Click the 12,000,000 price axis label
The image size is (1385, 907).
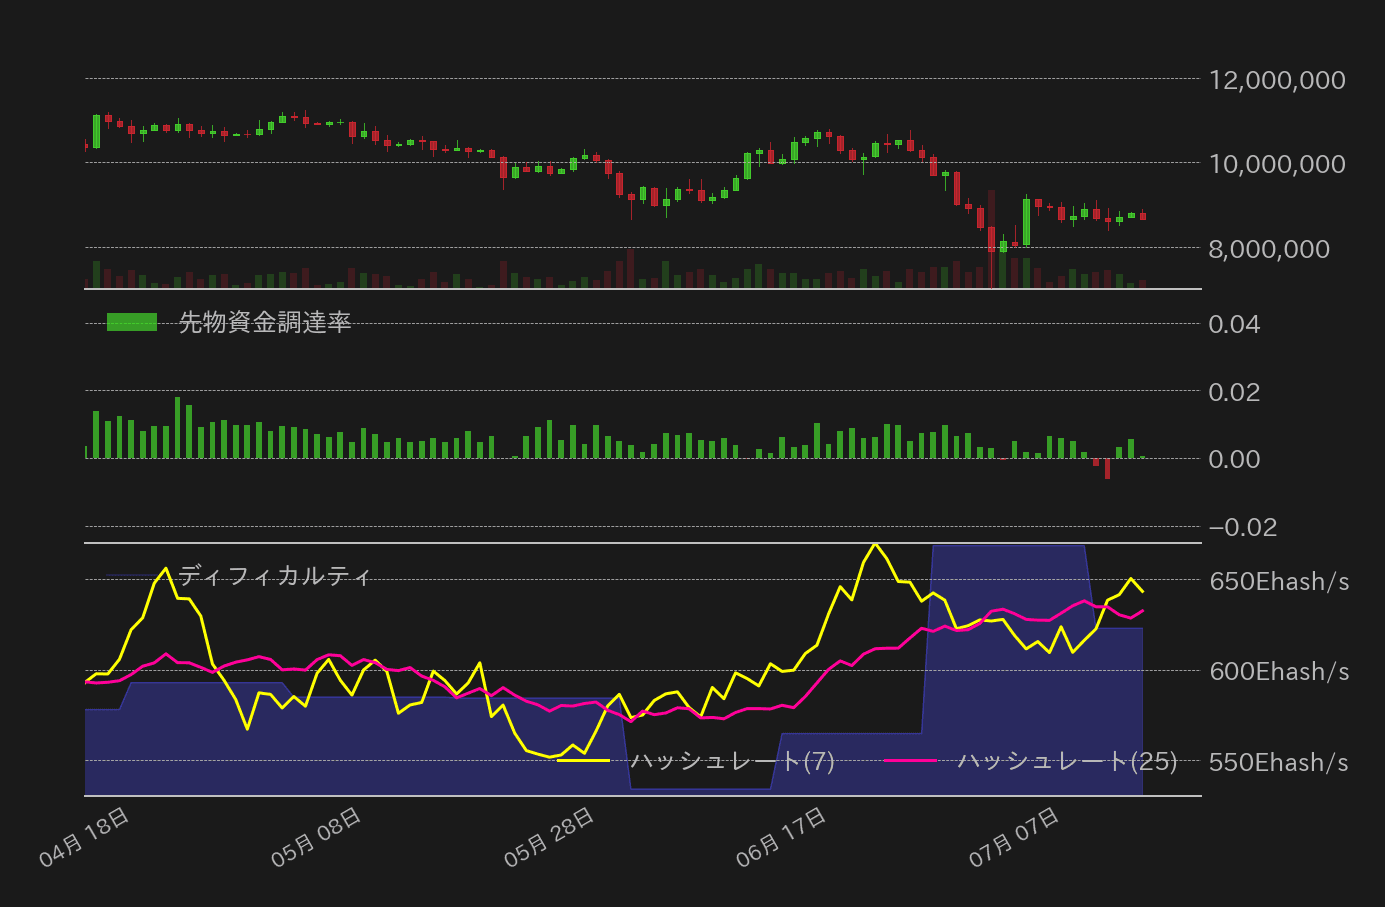point(1277,80)
